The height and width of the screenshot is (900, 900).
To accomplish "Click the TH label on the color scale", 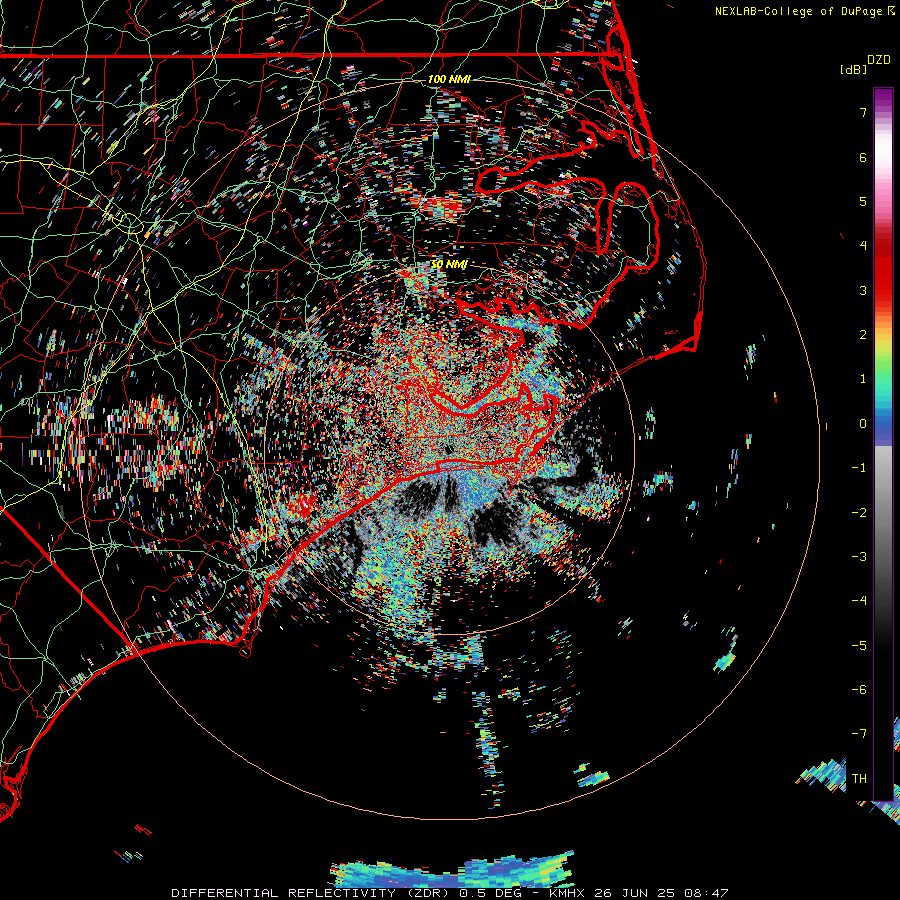I will tap(859, 779).
